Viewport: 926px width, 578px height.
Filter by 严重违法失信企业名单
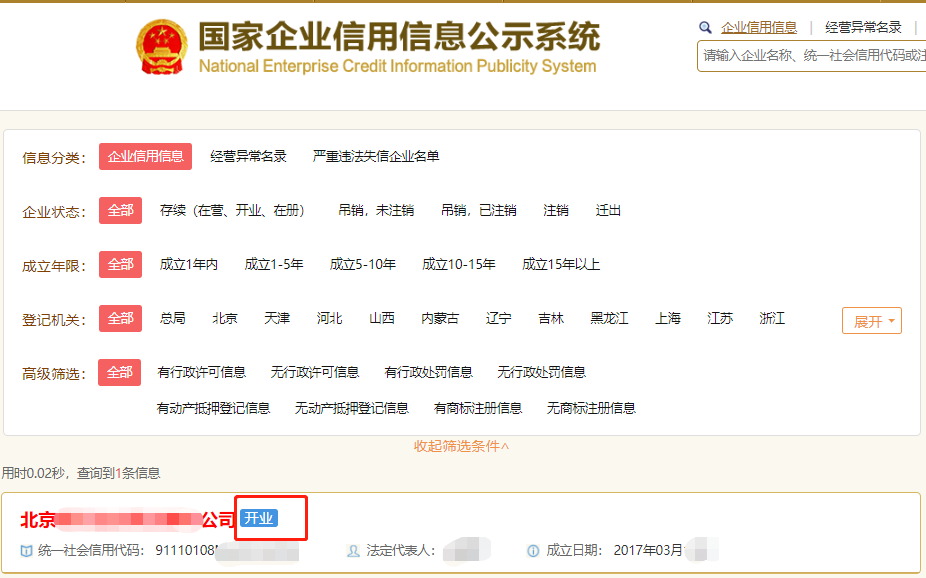376,157
